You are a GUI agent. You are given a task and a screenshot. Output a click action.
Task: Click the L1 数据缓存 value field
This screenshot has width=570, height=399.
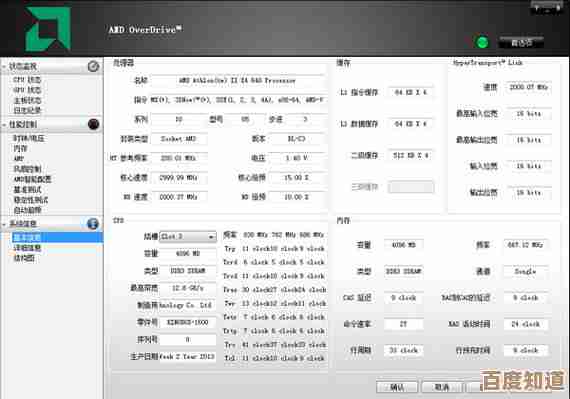point(410,124)
